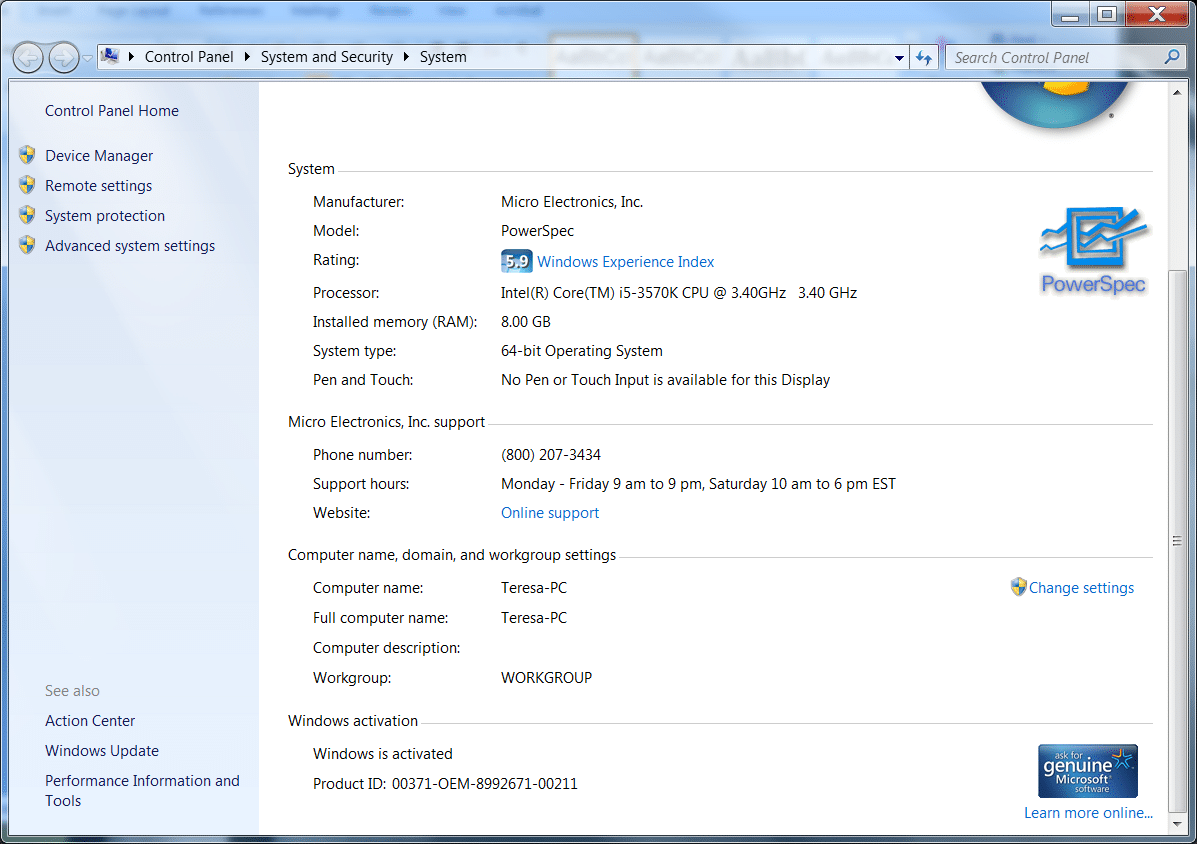The image size is (1197, 844).
Task: Open the Online support website link
Action: [550, 513]
